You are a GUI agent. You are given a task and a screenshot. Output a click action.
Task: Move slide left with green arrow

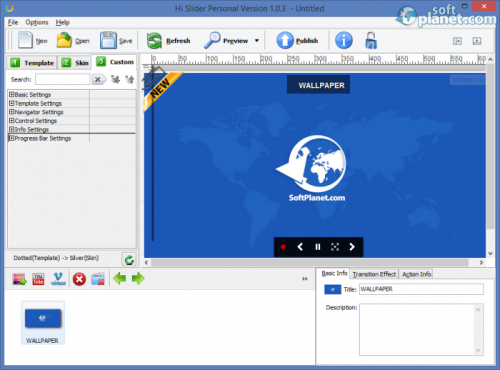click(119, 278)
